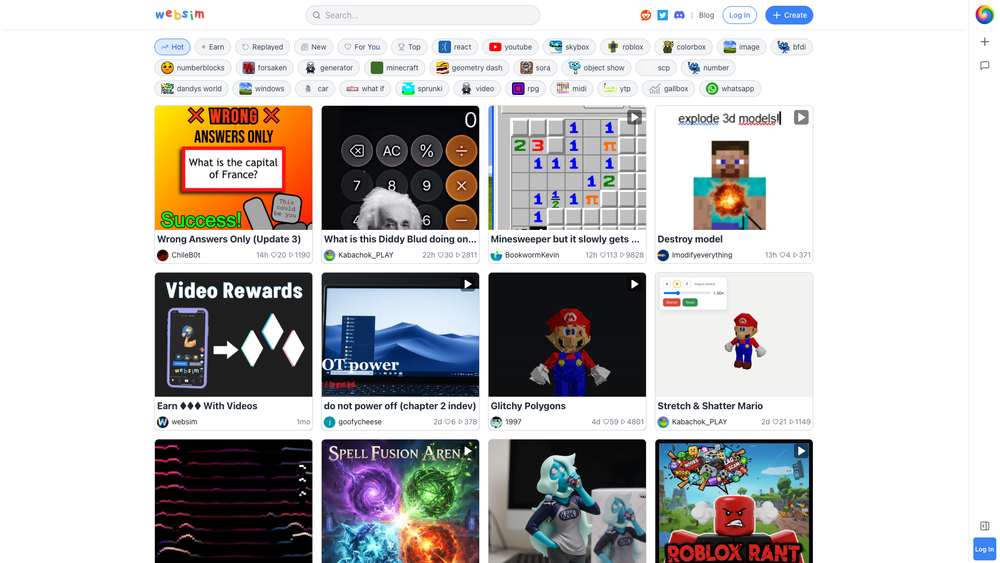Screen dimensions: 1000x563
Task: Choose the ytp tag chip
Action: pyautogui.click(x=617, y=89)
